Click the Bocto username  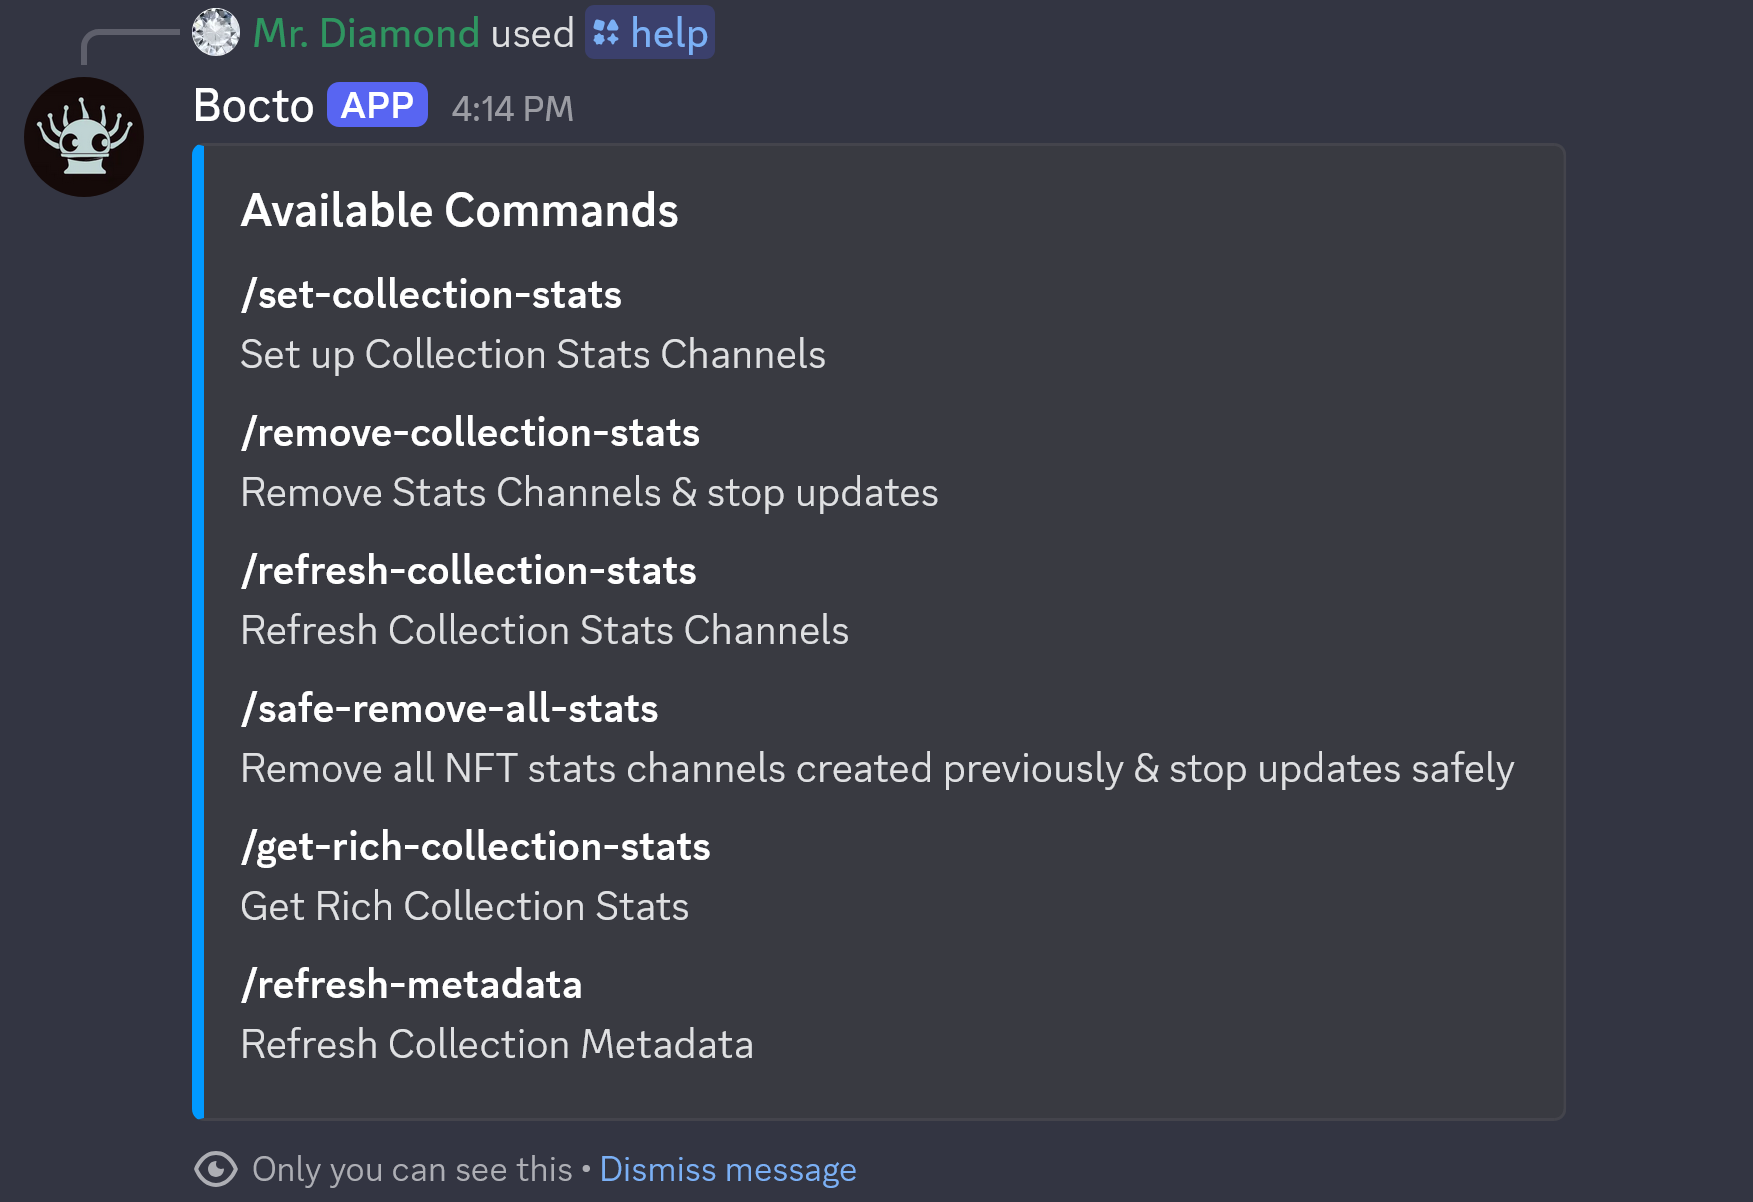[x=253, y=106]
